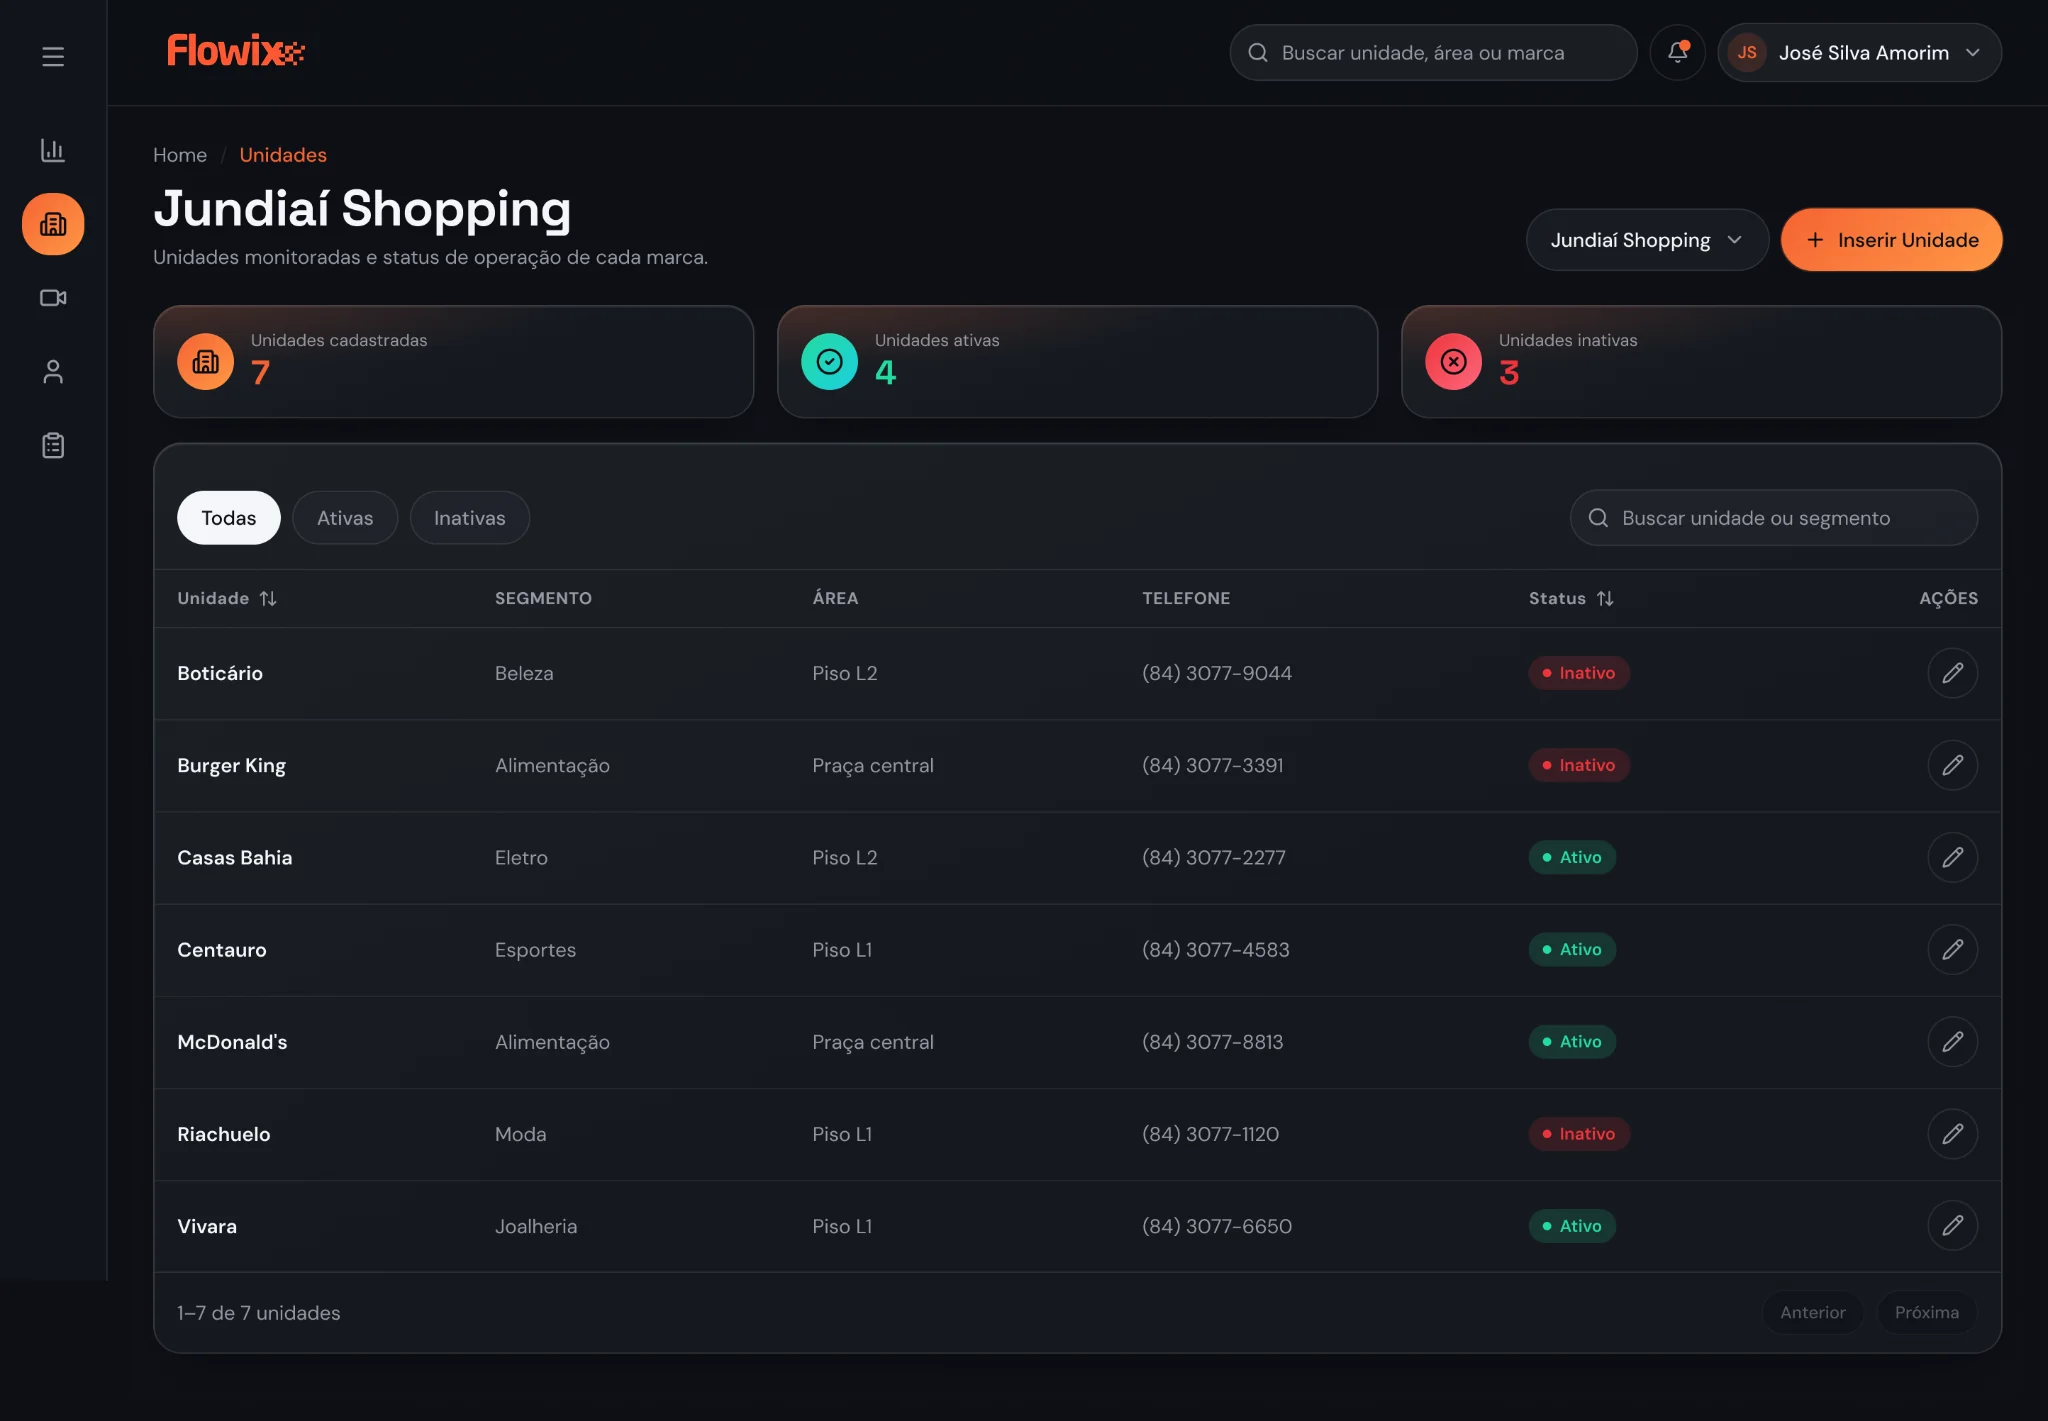Click phone number (84) 3077-3391
The image size is (2048, 1421).
pos(1213,765)
